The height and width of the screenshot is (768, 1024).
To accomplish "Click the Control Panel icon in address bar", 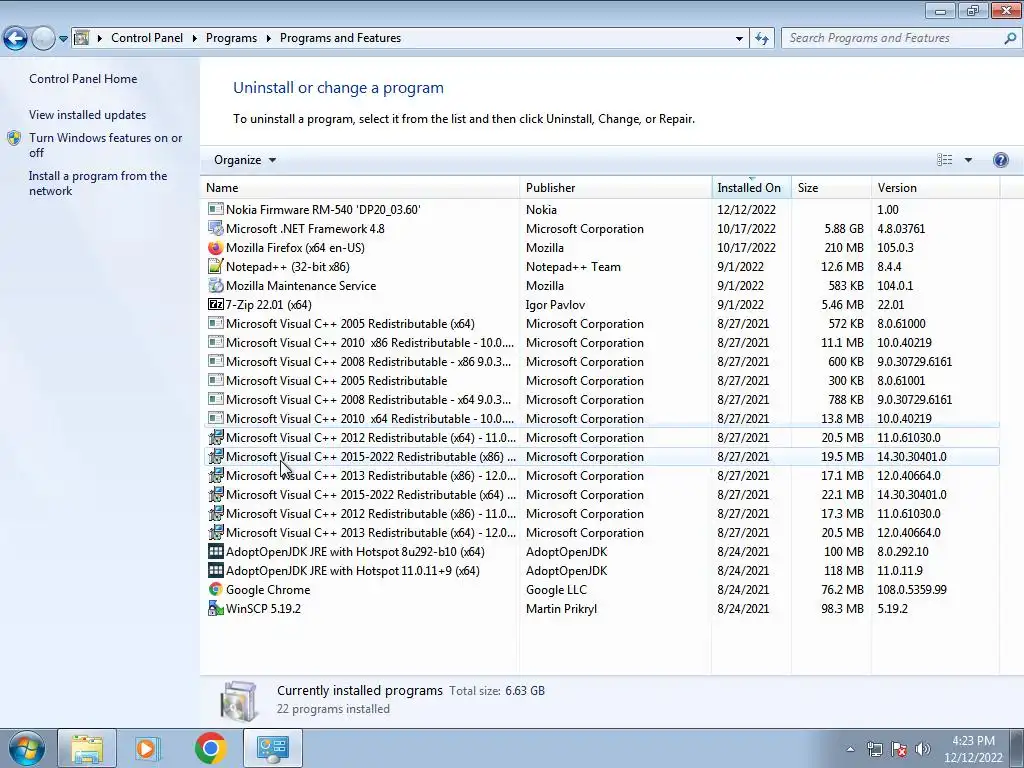I will (82, 38).
